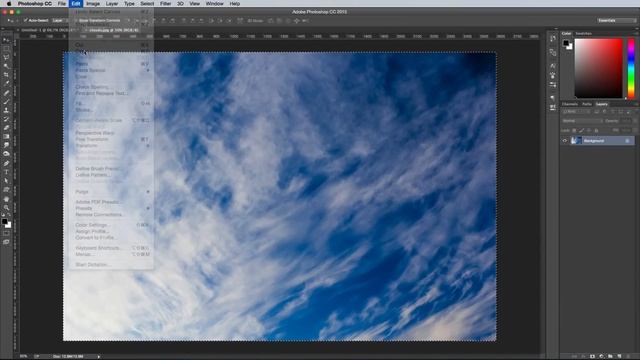
Task: Select the Brush tool
Action: point(6,101)
